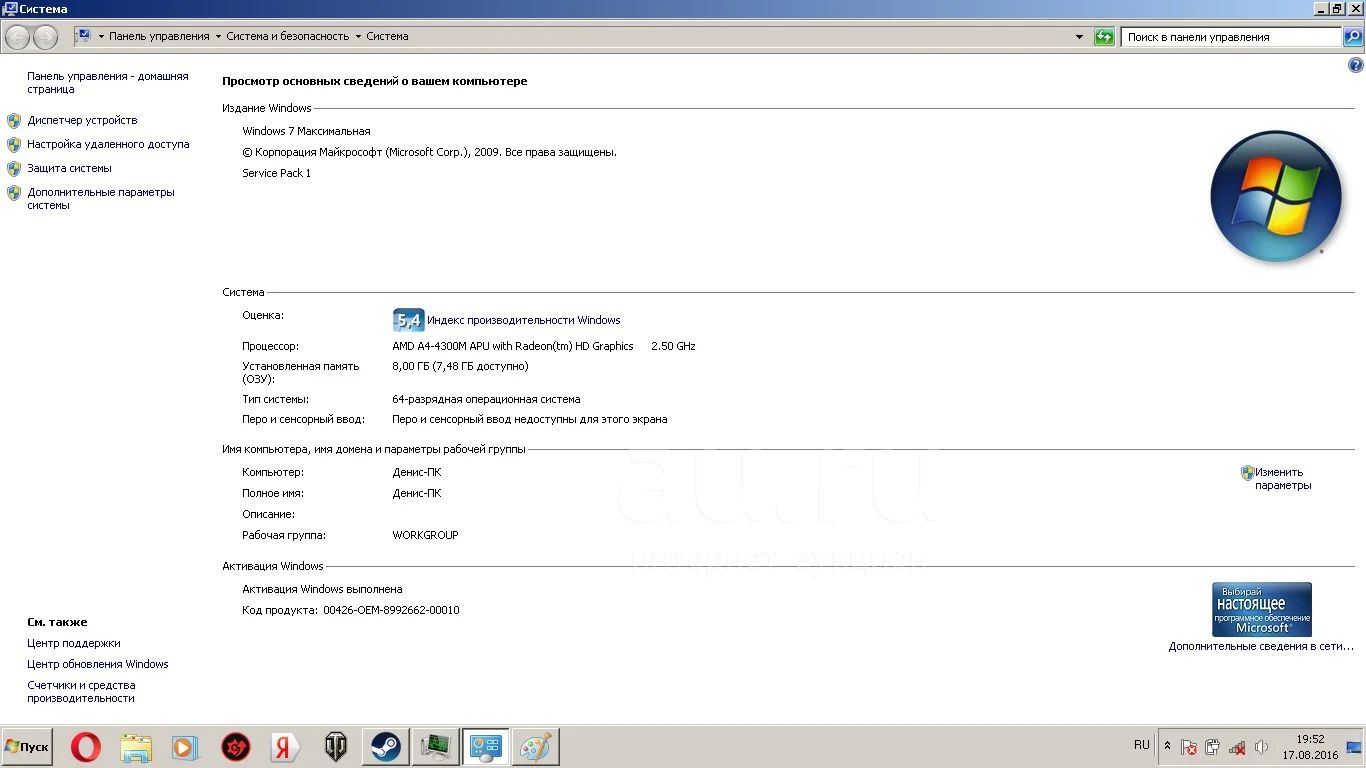Image resolution: width=1366 pixels, height=768 pixels.
Task: Click the Service Pack 1 text
Action: point(276,173)
